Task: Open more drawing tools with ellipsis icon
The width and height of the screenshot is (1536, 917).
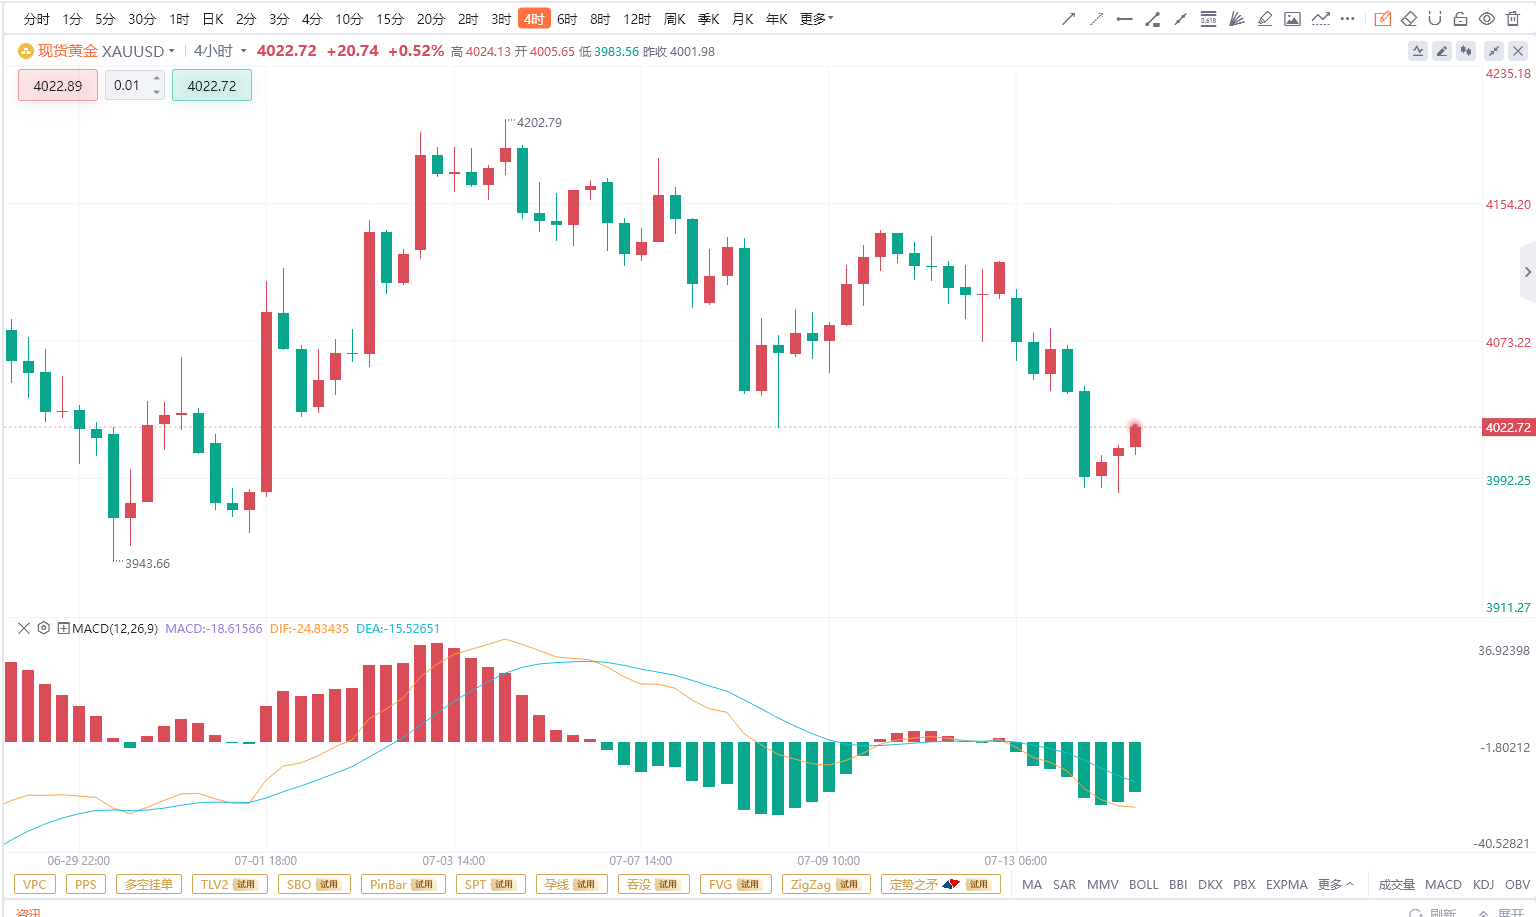Action: pyautogui.click(x=1348, y=19)
